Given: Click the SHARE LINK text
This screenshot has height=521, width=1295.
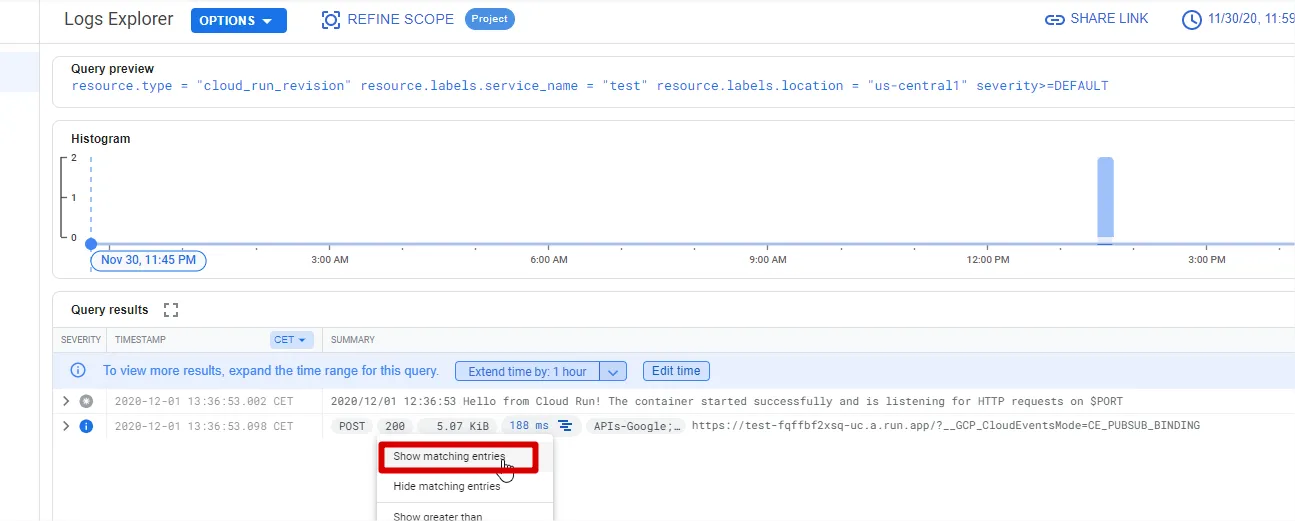Looking at the screenshot, I should click(x=1109, y=19).
